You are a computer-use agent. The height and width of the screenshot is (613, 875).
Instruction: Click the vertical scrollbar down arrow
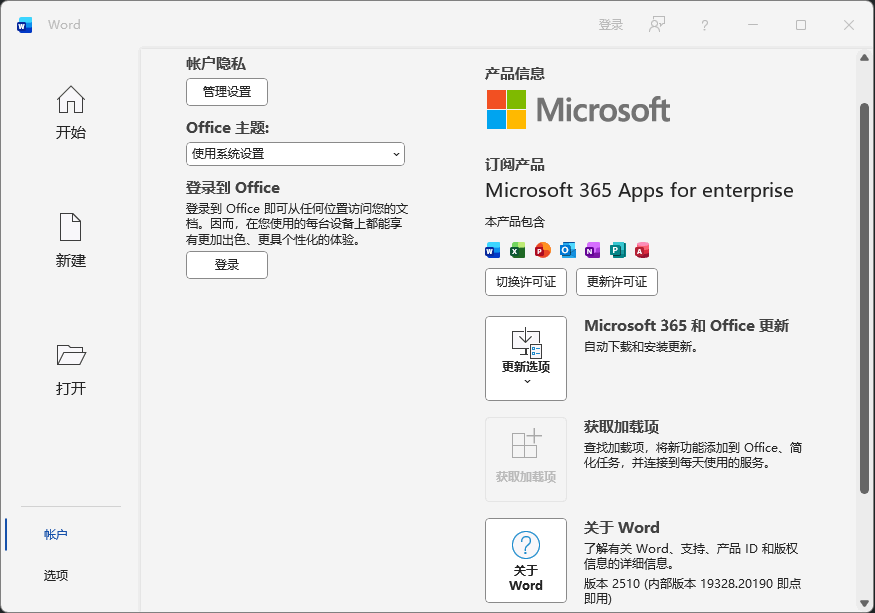click(x=865, y=604)
